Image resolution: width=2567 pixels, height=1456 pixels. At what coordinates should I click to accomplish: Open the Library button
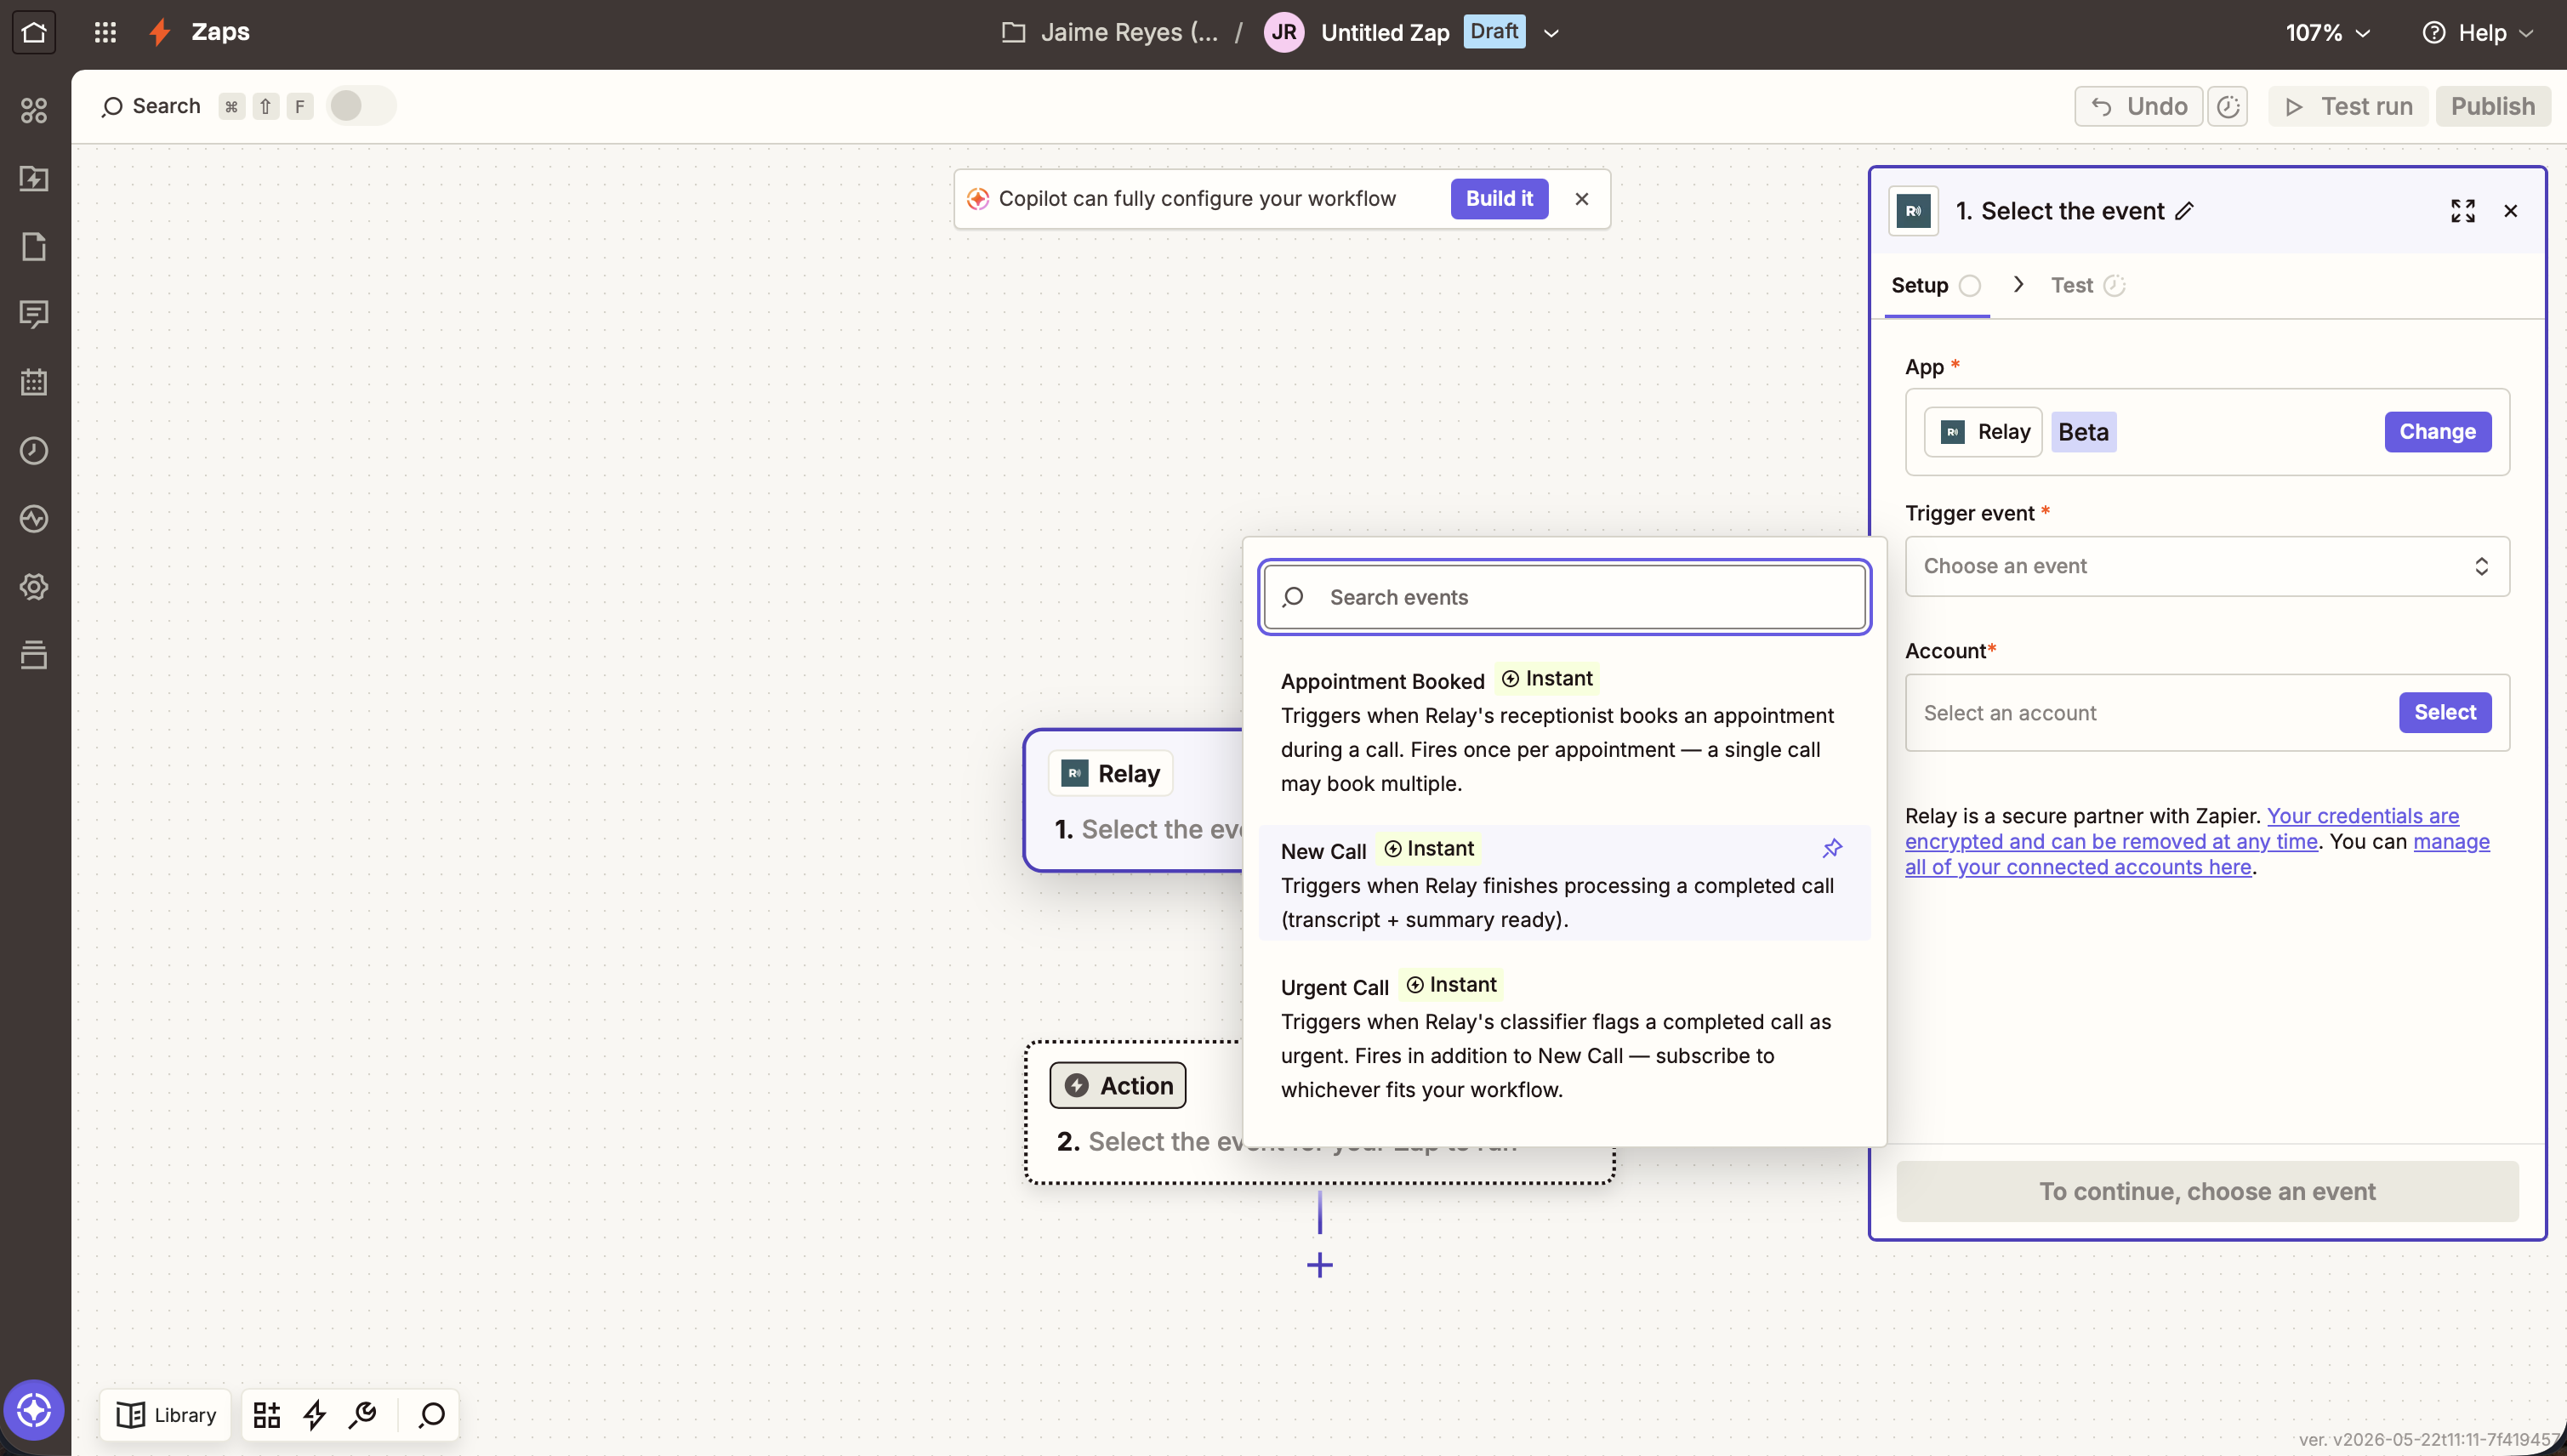pyautogui.click(x=166, y=1415)
